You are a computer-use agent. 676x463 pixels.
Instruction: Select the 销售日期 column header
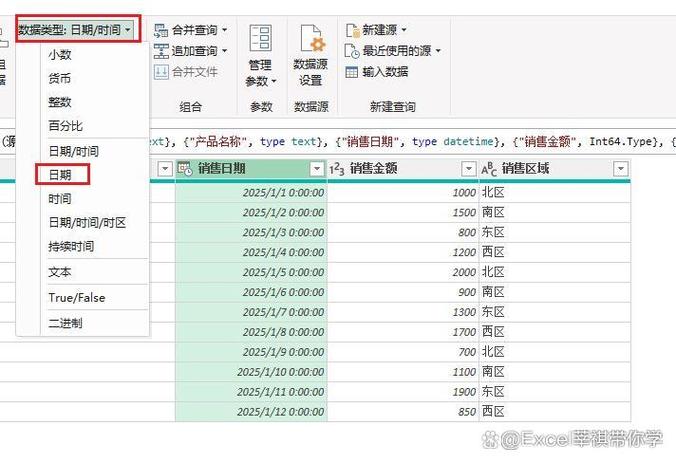[x=251, y=169]
